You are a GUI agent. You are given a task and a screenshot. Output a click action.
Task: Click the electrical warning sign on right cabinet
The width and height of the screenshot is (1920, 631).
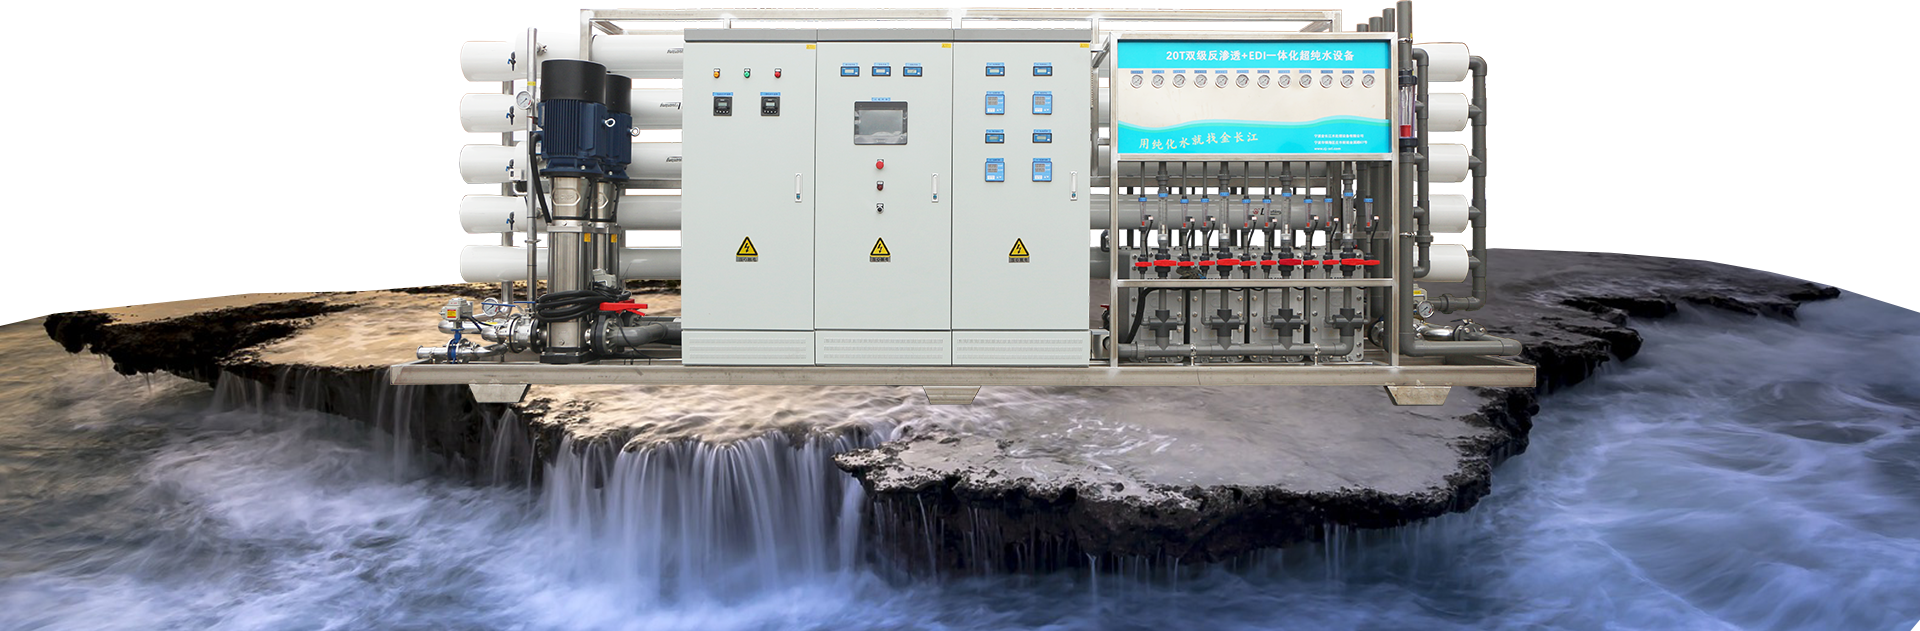(1018, 249)
